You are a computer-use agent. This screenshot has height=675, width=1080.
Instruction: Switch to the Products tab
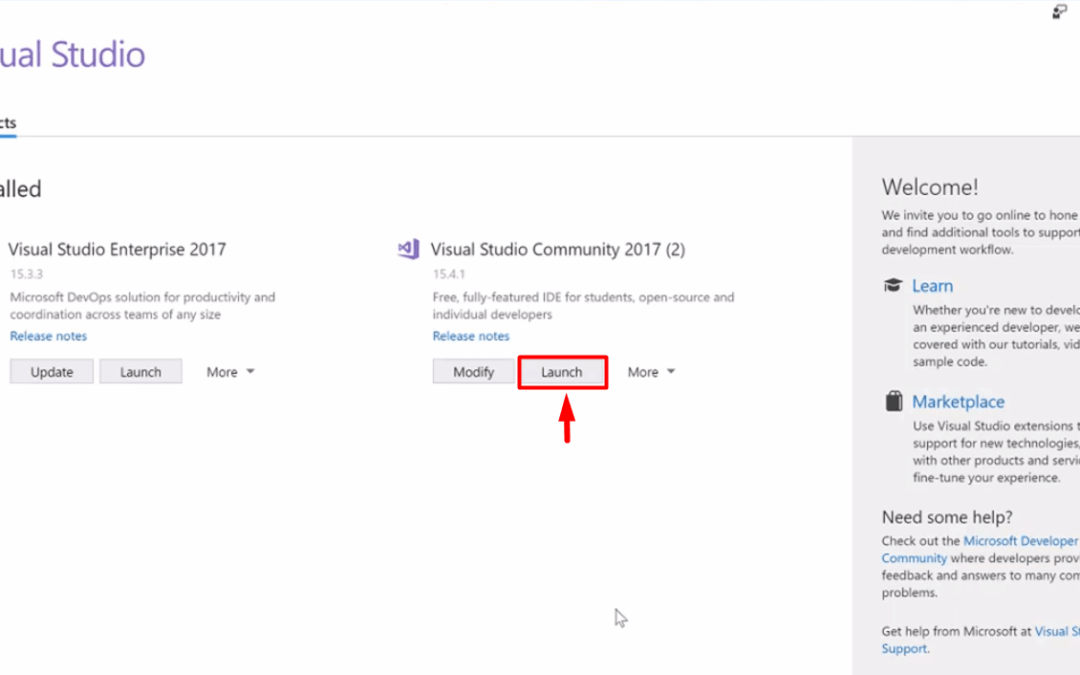8,123
